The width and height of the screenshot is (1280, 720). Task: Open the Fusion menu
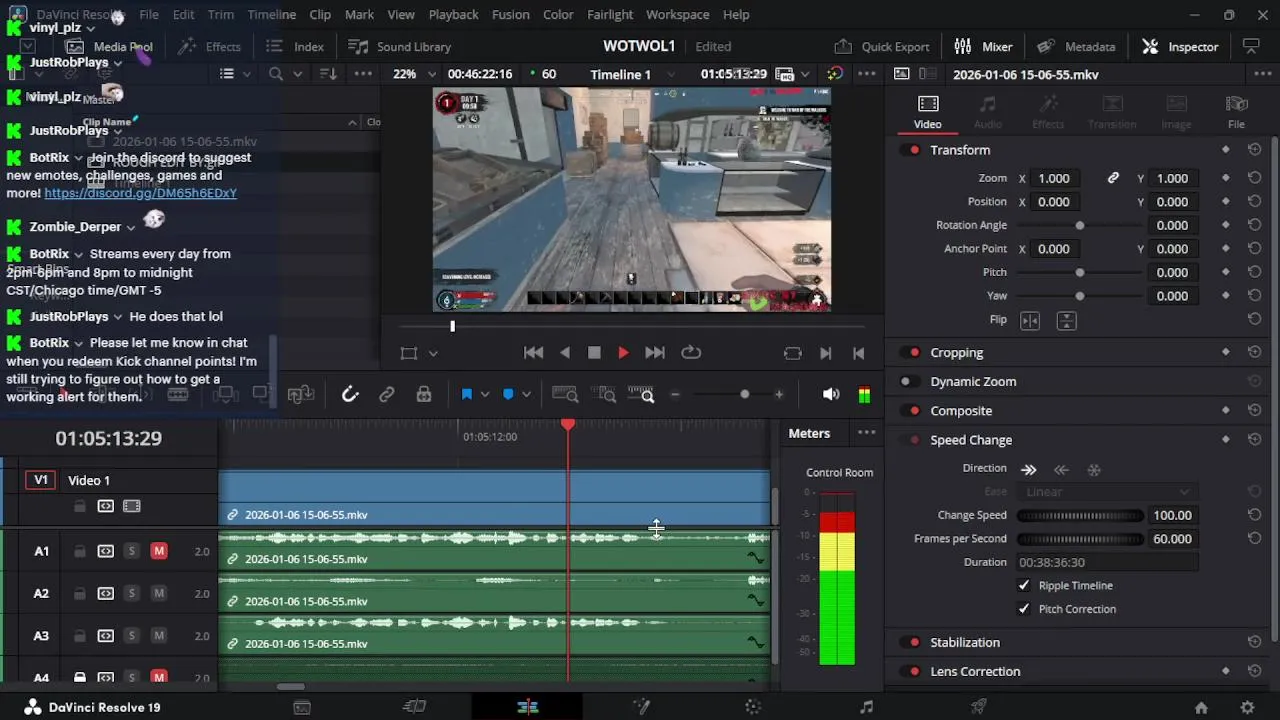click(510, 15)
